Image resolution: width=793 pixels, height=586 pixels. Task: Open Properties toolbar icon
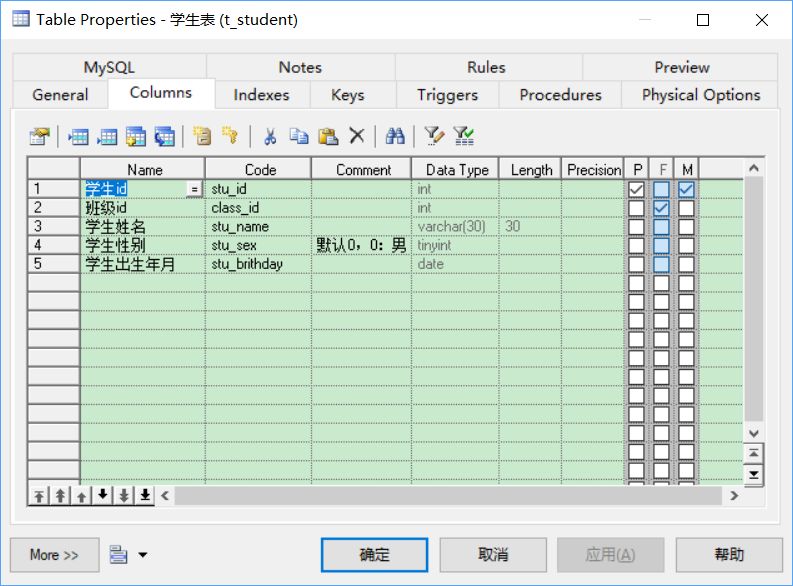click(39, 136)
